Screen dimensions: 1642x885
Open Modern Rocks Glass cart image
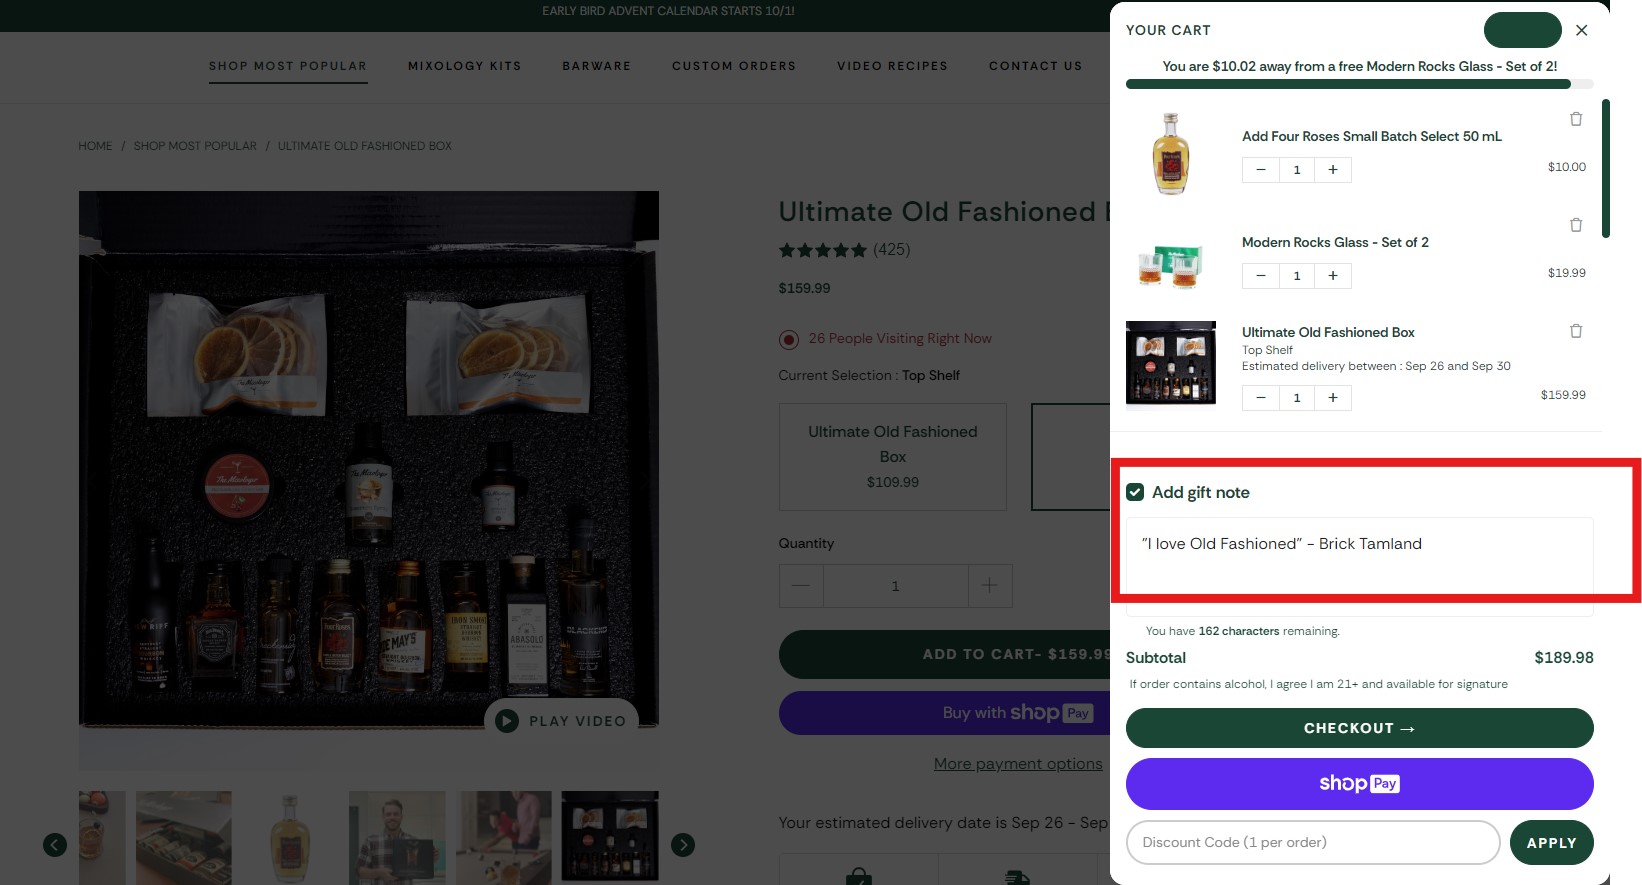(1171, 266)
